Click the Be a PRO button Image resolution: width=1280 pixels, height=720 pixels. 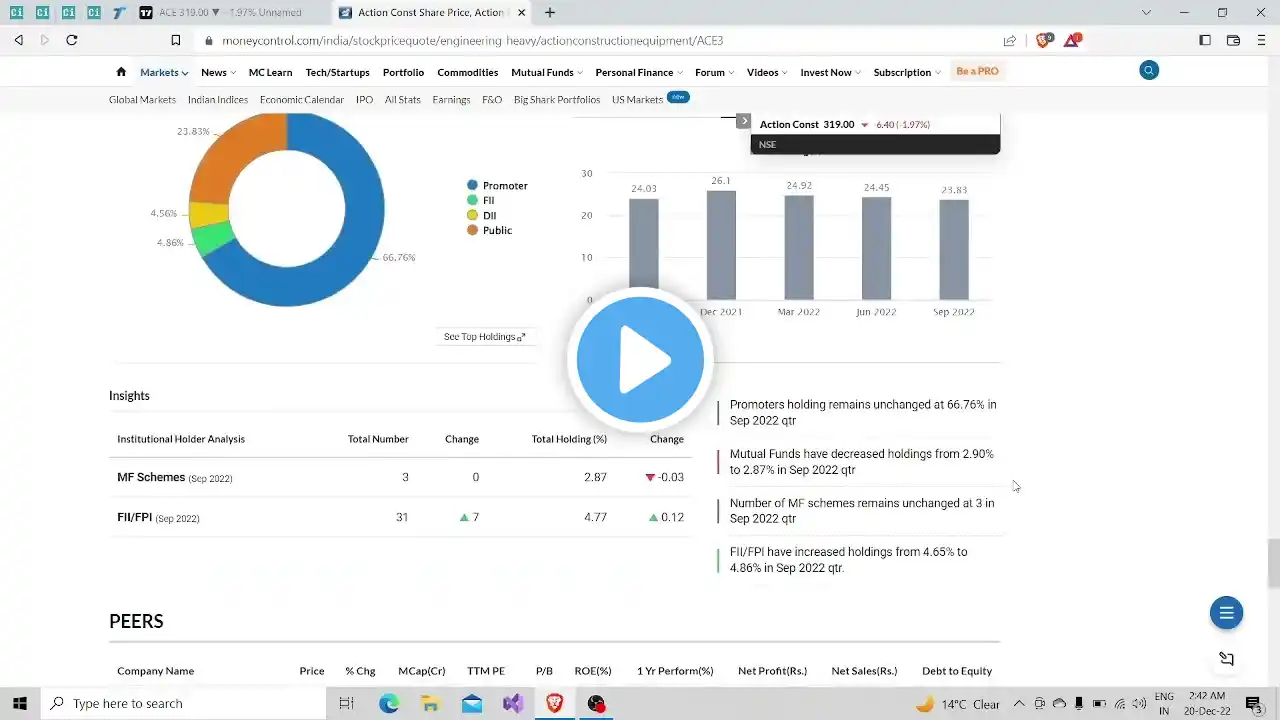point(977,71)
